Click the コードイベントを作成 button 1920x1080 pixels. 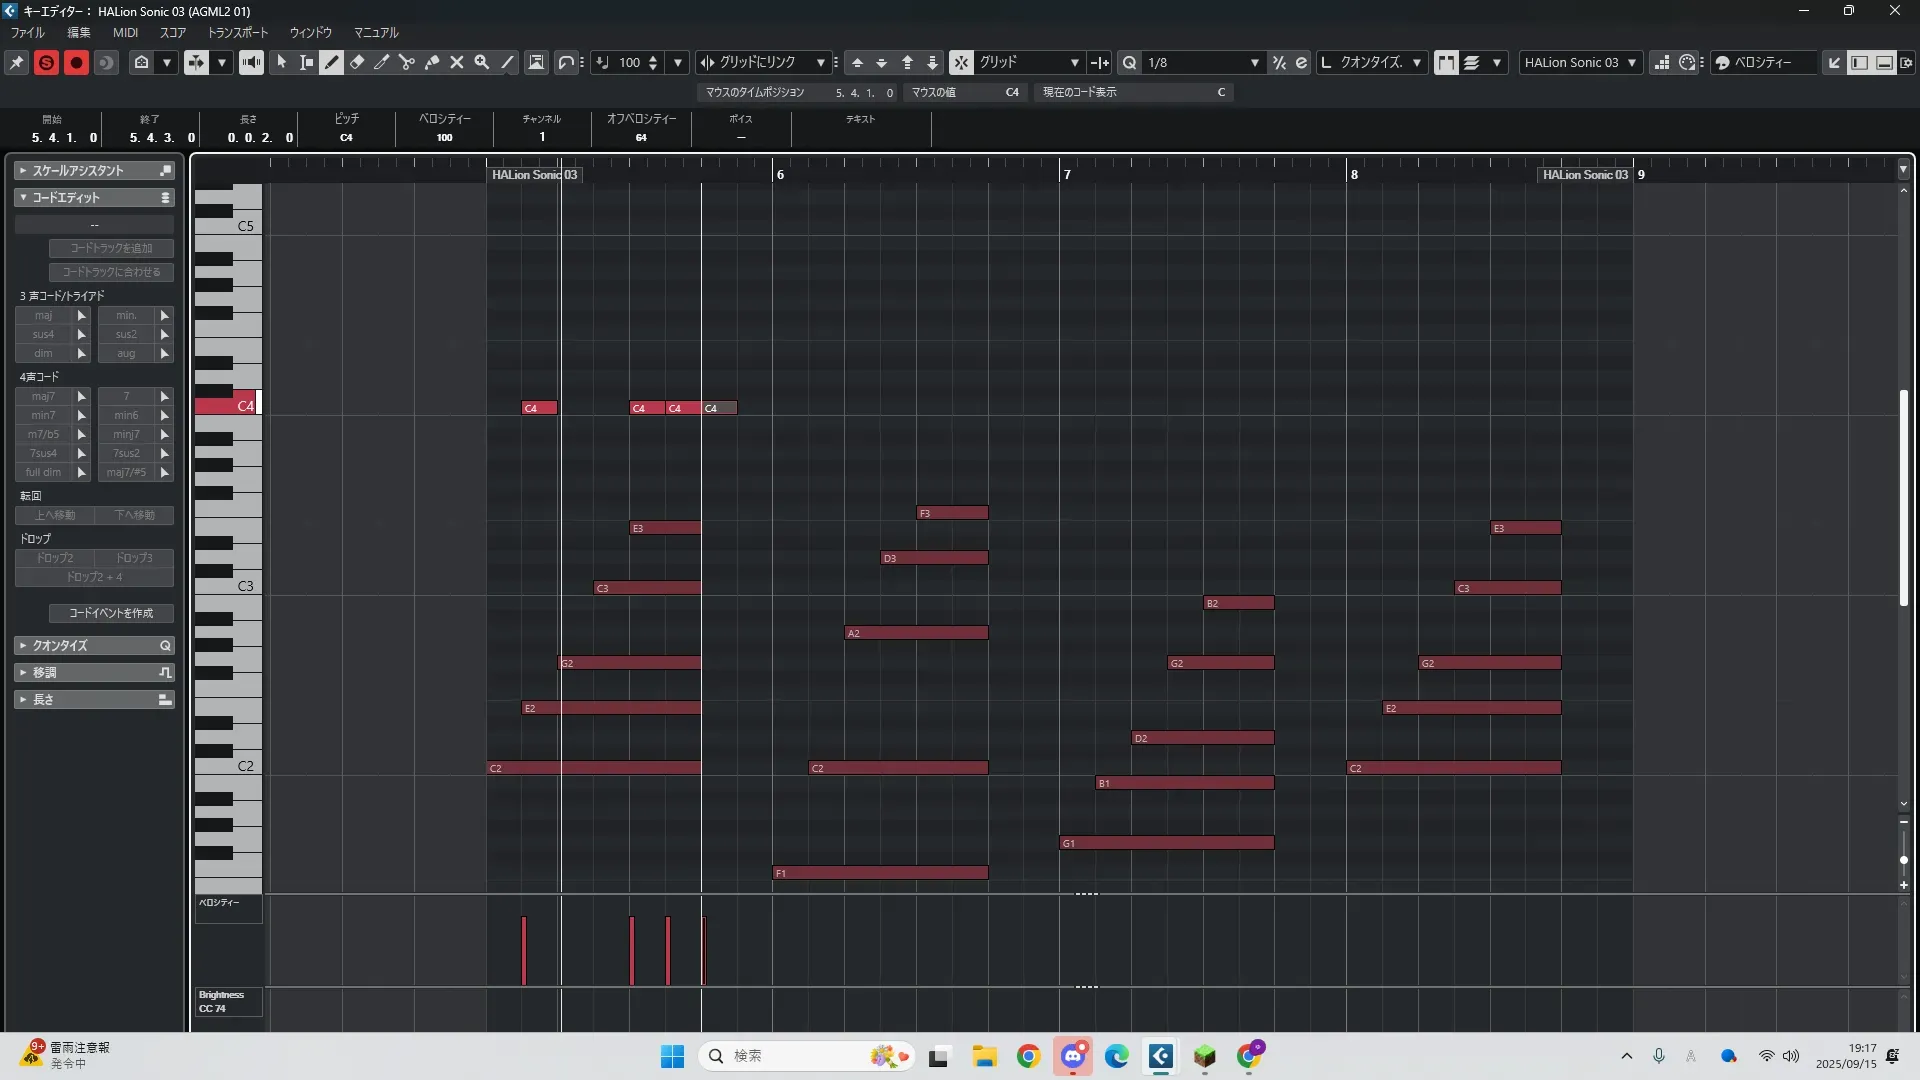tap(111, 613)
